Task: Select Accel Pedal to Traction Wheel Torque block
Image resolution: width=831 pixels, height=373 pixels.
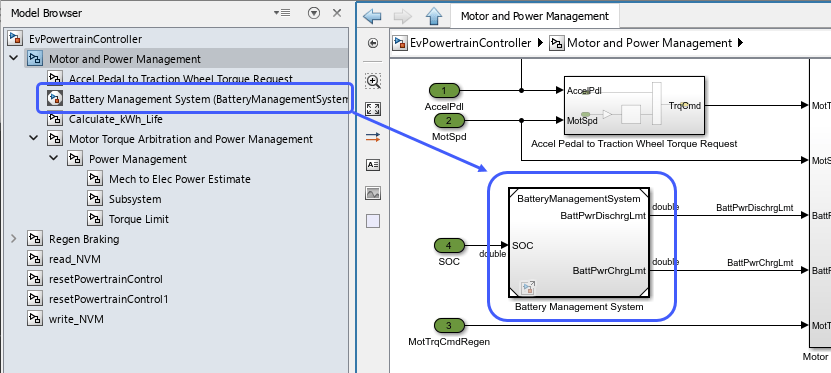Action: 634,105
